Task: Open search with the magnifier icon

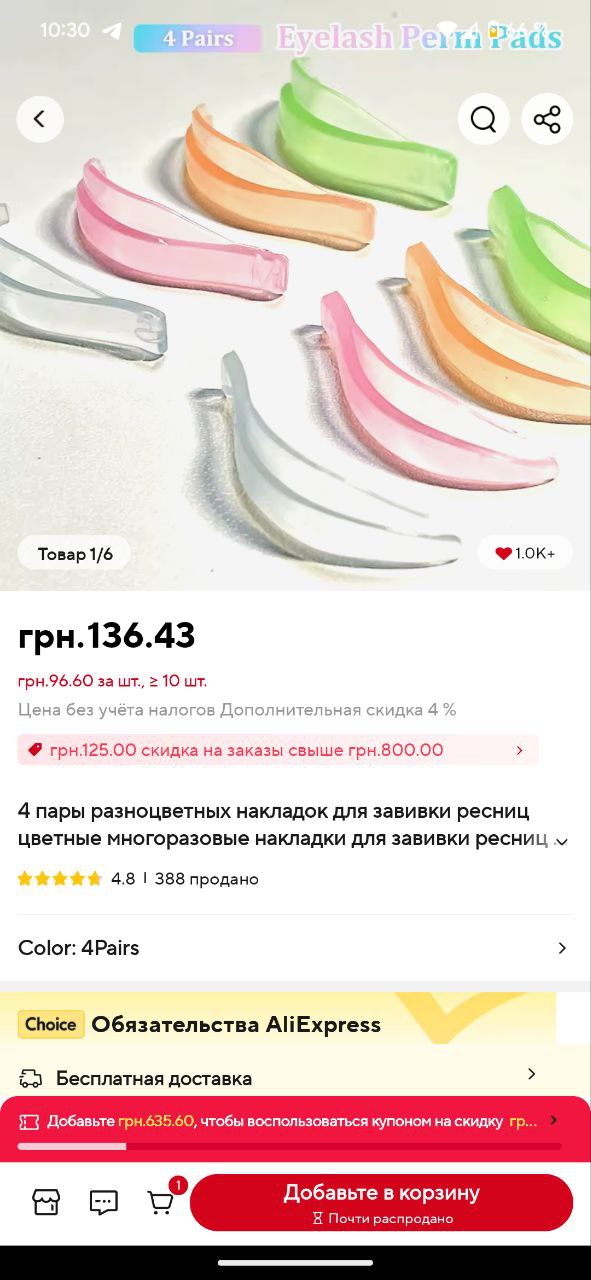Action: [x=484, y=120]
